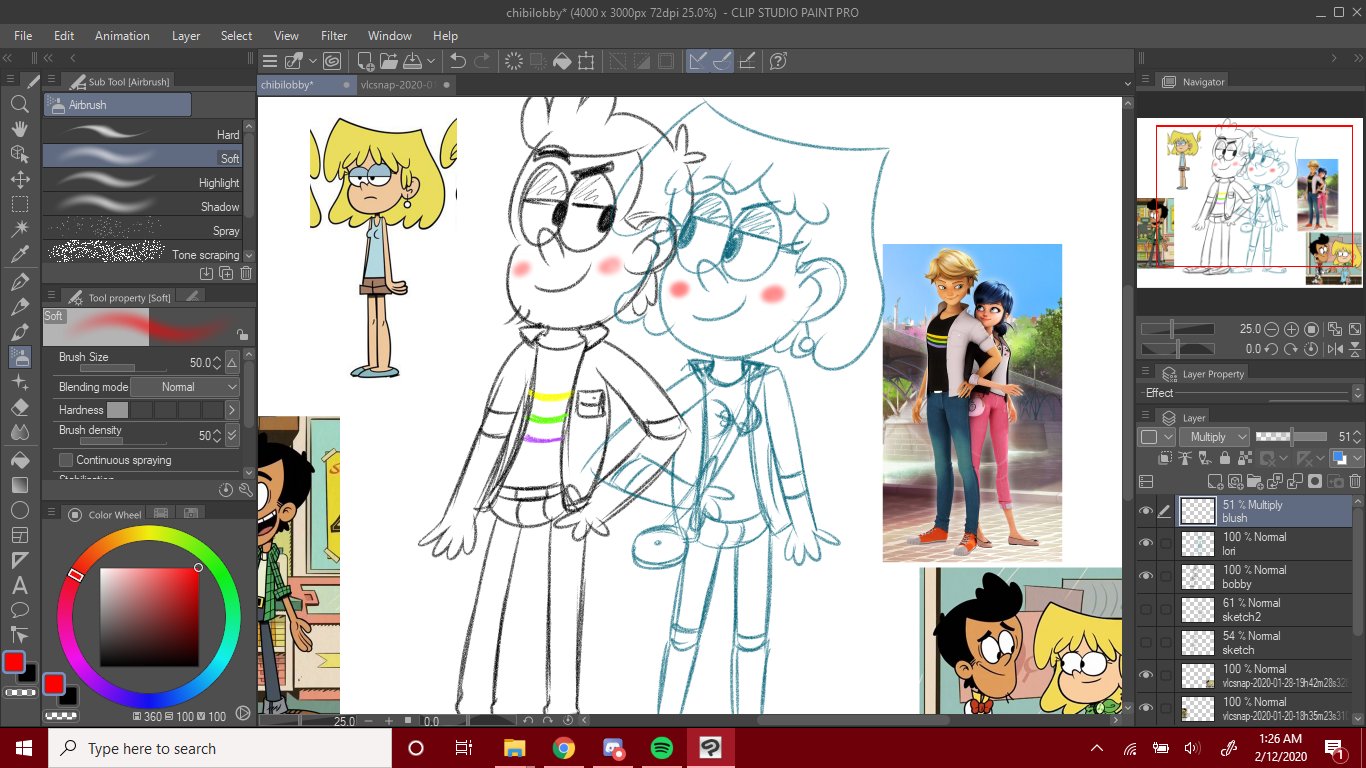1366x768 pixels.
Task: Show the sketch layer
Action: click(x=1146, y=642)
